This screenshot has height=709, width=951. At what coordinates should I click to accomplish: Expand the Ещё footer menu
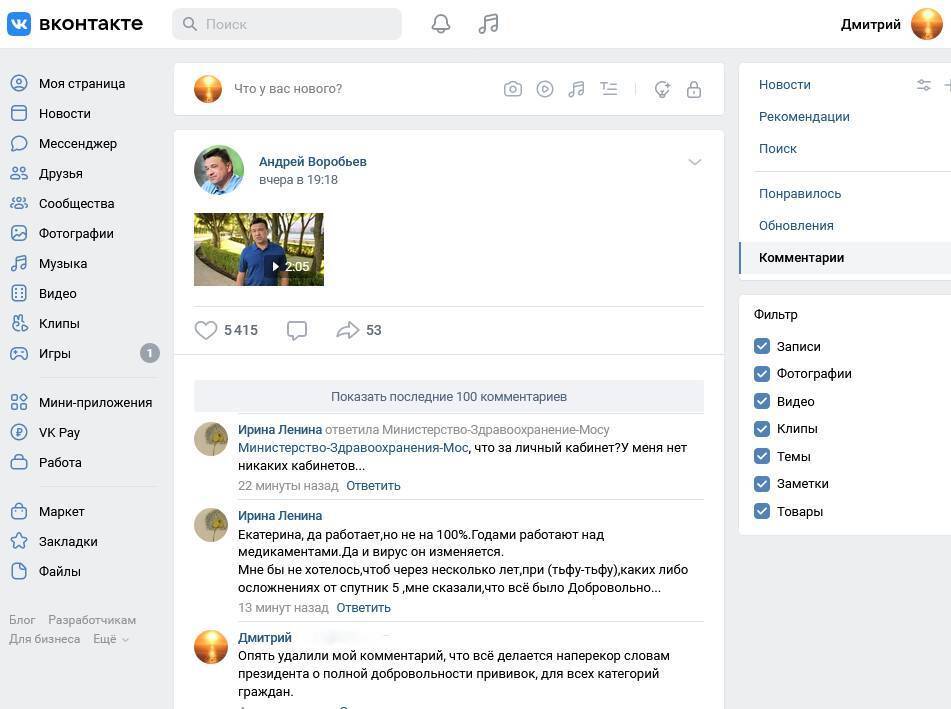click(110, 639)
